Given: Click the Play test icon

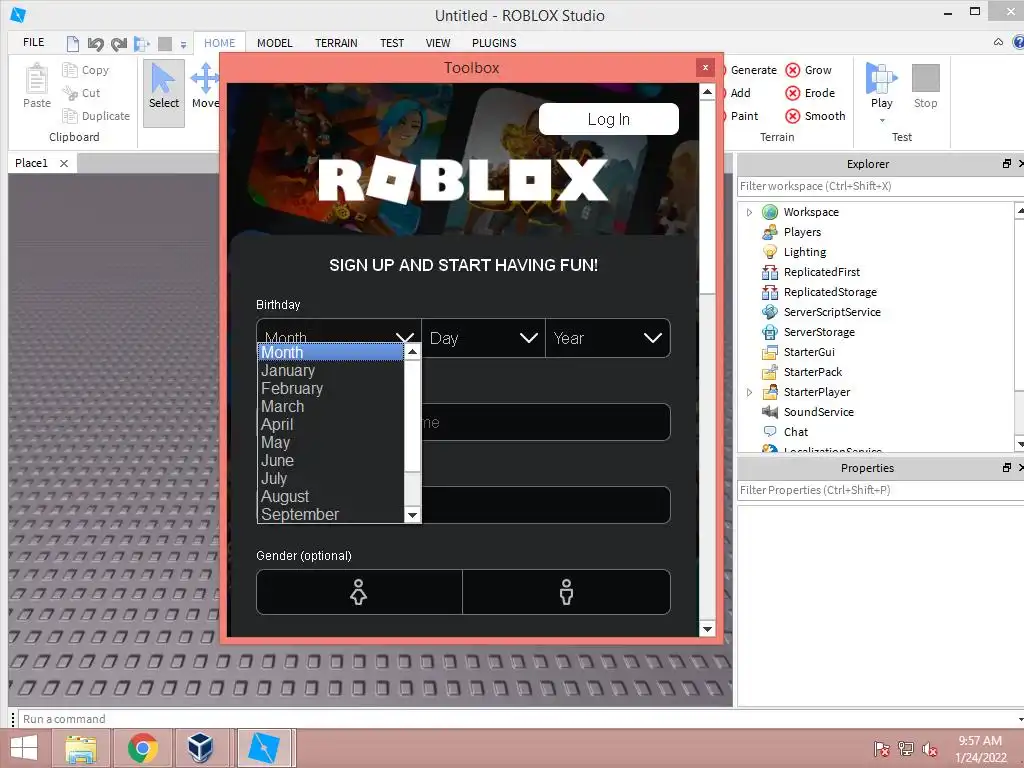Looking at the screenshot, I should tap(881, 78).
